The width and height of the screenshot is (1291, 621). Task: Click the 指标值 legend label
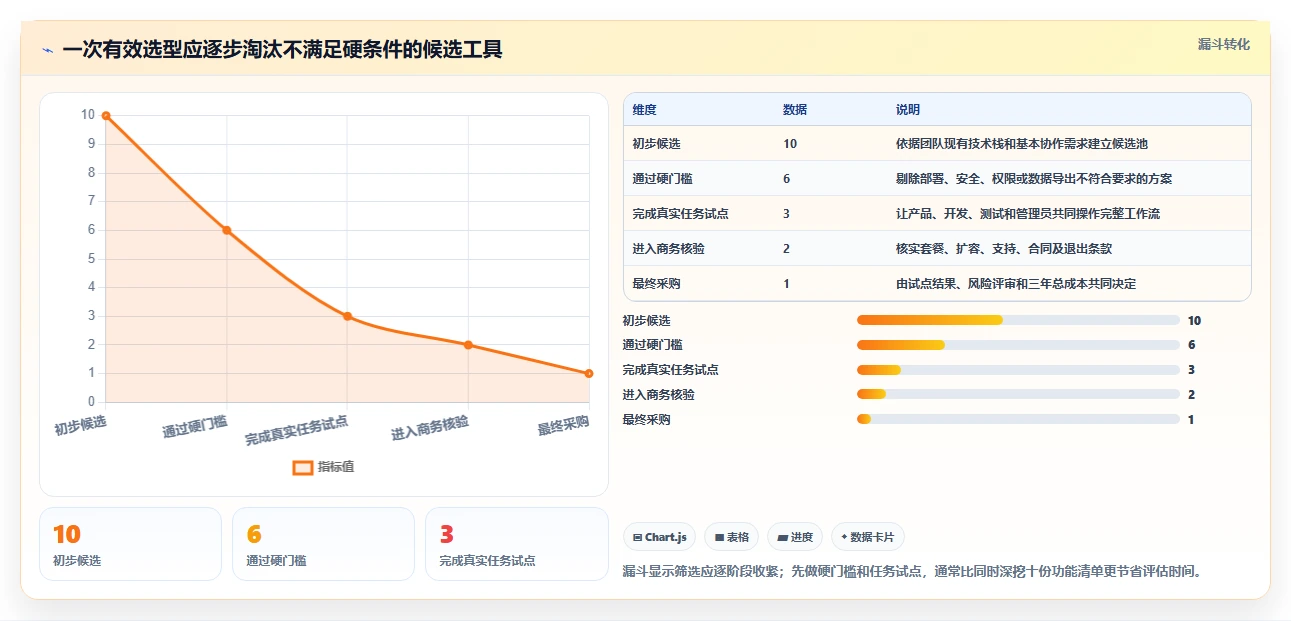click(336, 467)
